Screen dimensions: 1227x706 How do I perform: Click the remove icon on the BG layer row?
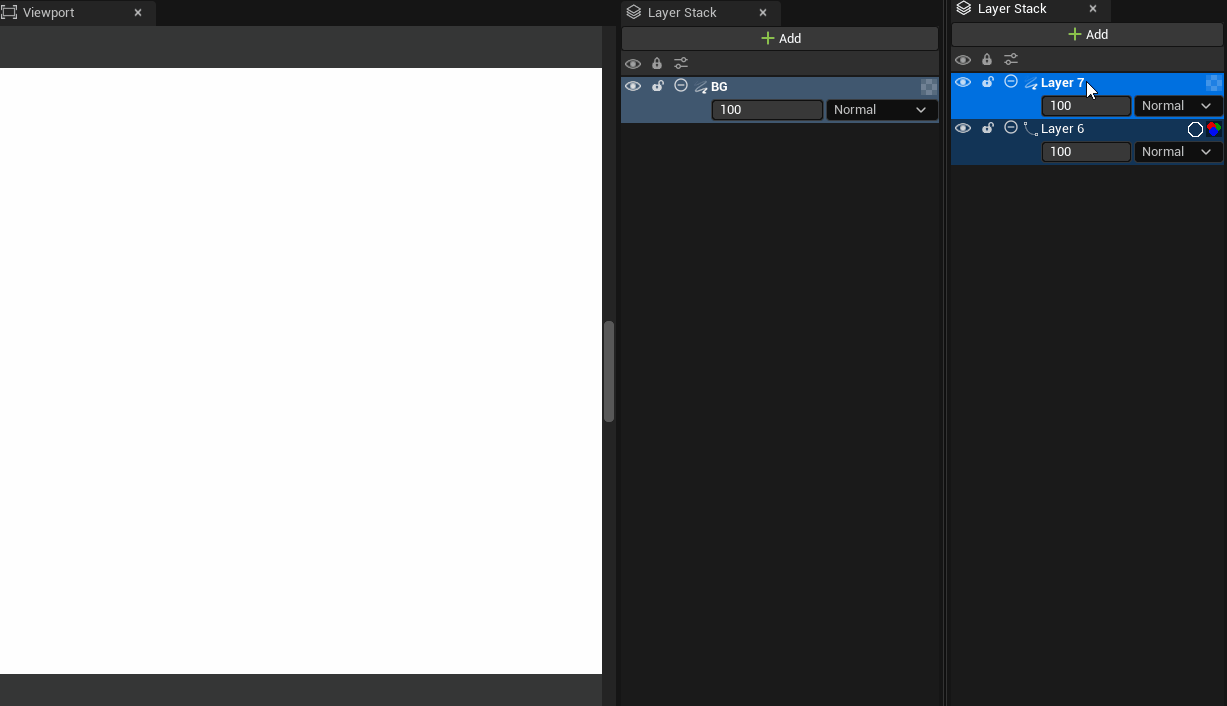pos(680,86)
